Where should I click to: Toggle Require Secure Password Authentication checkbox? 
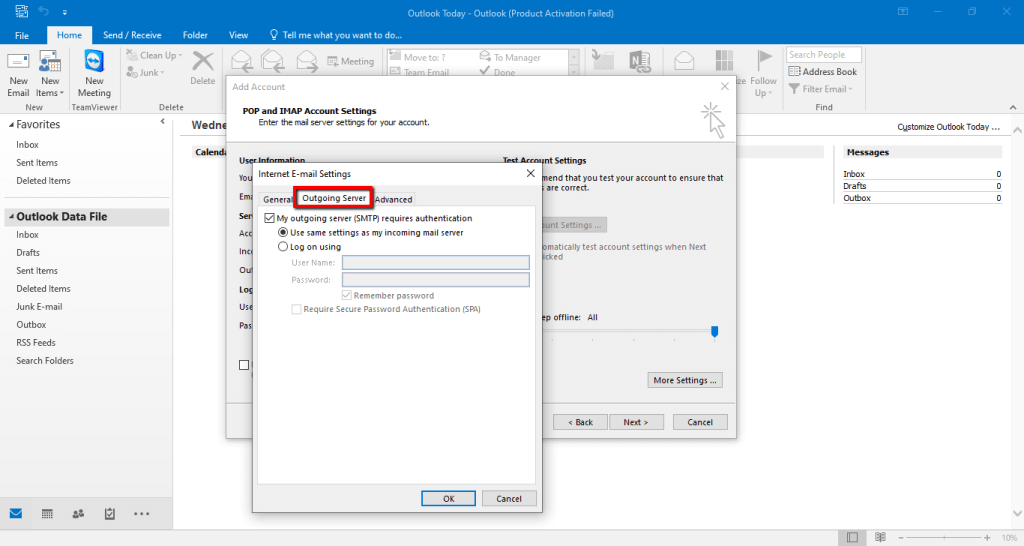coord(296,309)
